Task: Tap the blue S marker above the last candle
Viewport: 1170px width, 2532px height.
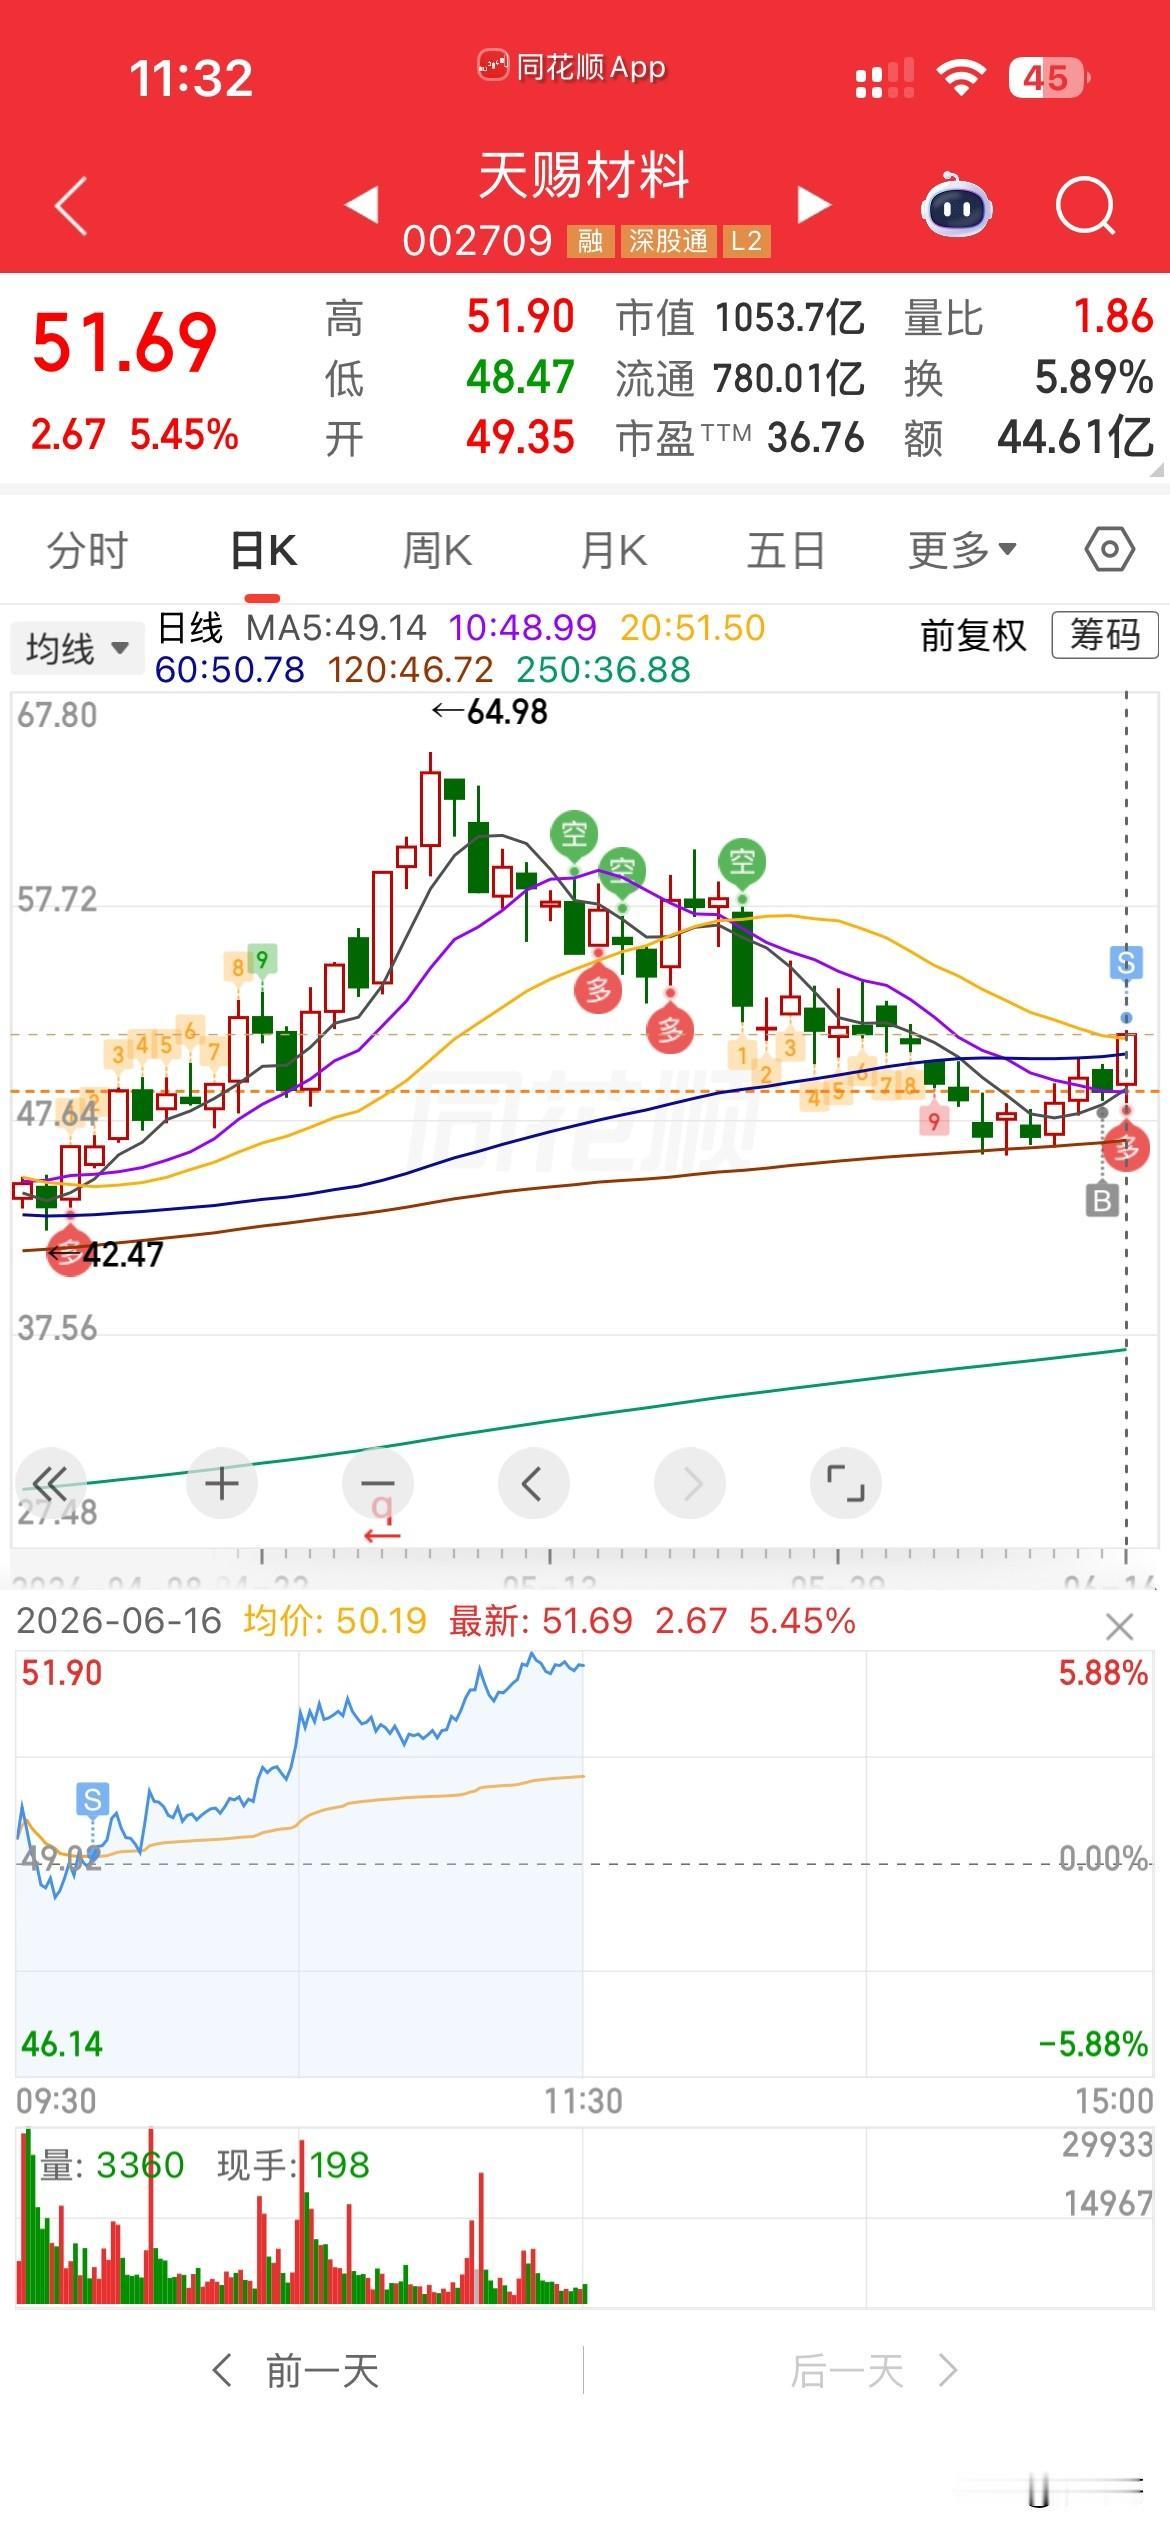Action: pos(1126,963)
